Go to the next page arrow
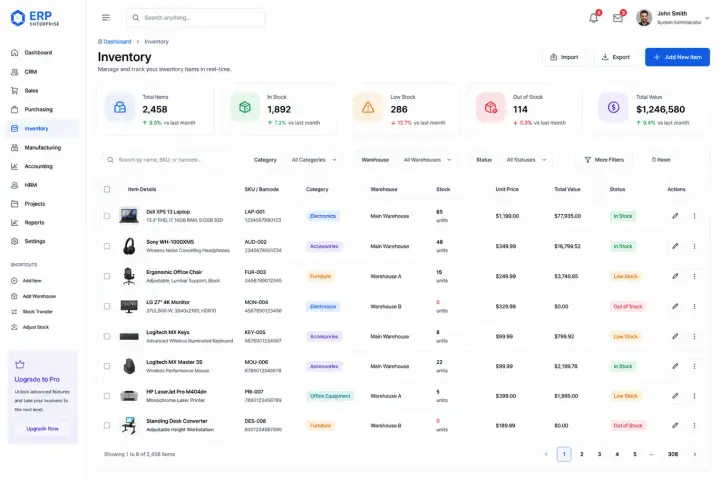The height and width of the screenshot is (480, 720). [x=695, y=454]
